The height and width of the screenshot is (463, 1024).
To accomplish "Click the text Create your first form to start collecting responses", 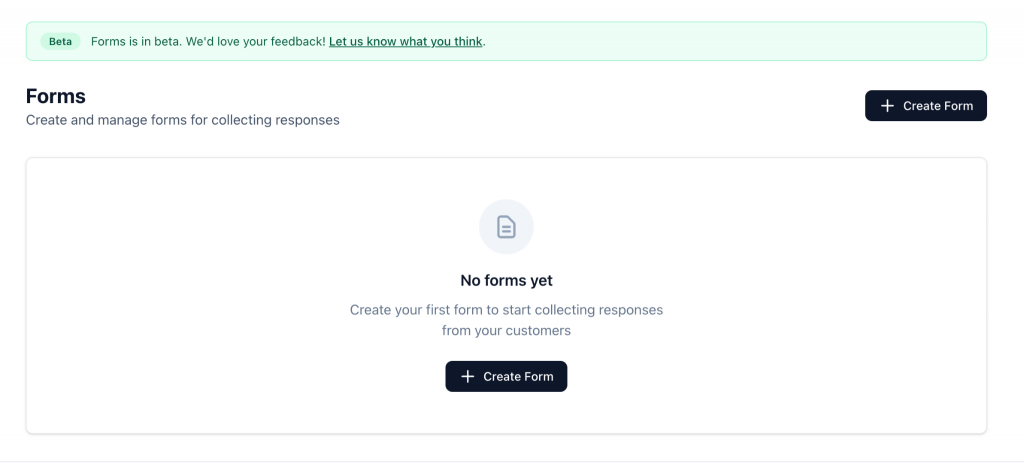I will click(x=506, y=310).
